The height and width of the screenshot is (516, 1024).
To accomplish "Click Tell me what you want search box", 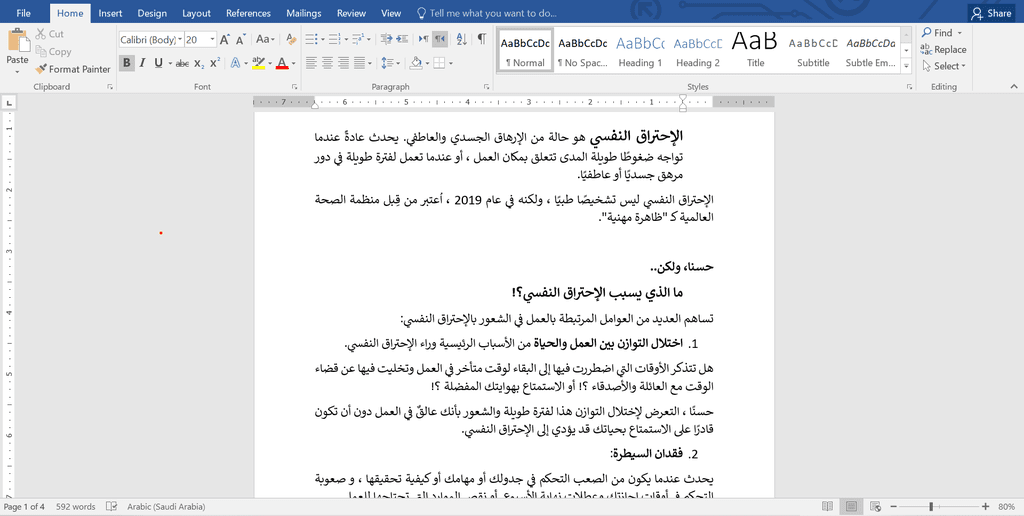I will point(487,13).
